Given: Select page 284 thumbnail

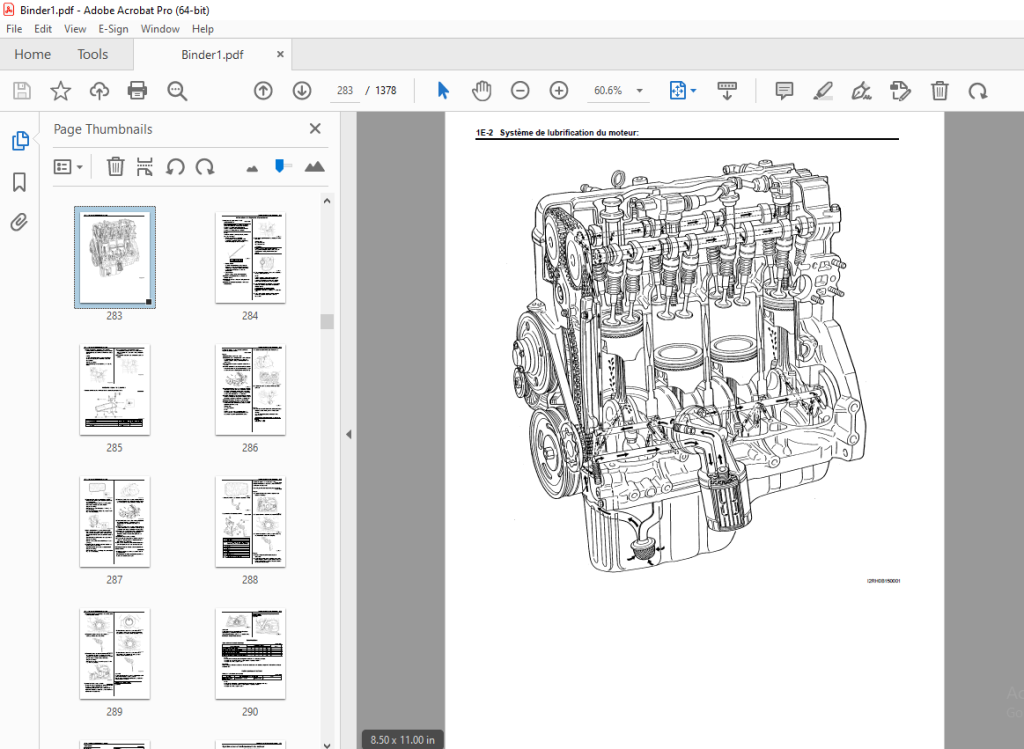Looking at the screenshot, I should [250, 257].
